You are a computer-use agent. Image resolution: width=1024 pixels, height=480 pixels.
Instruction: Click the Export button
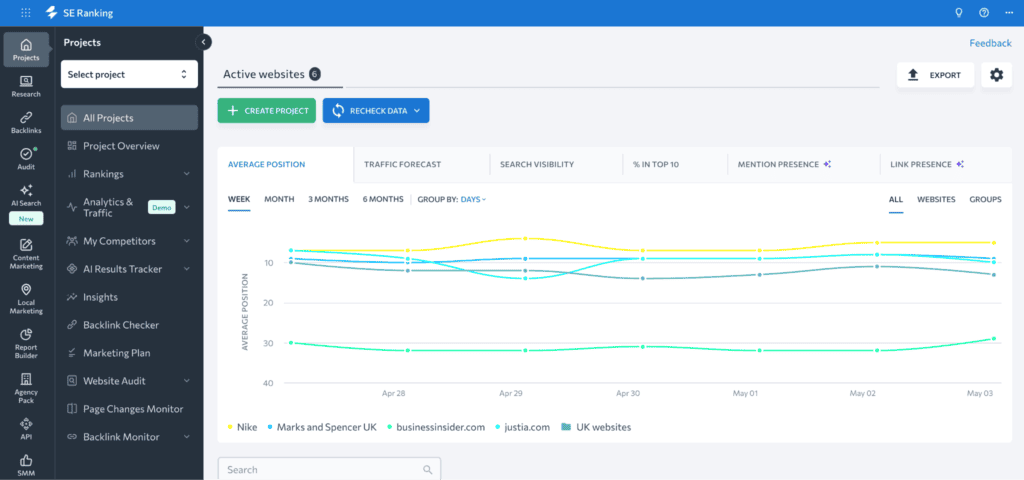point(935,75)
